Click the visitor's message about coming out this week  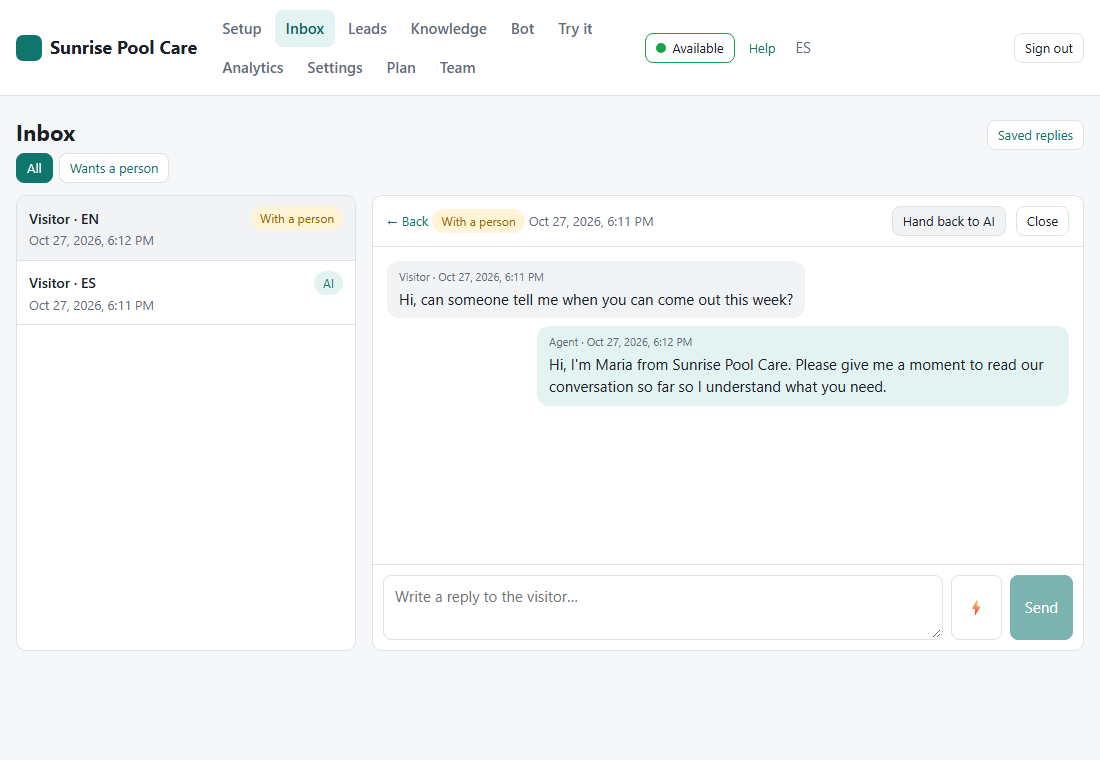596,290
